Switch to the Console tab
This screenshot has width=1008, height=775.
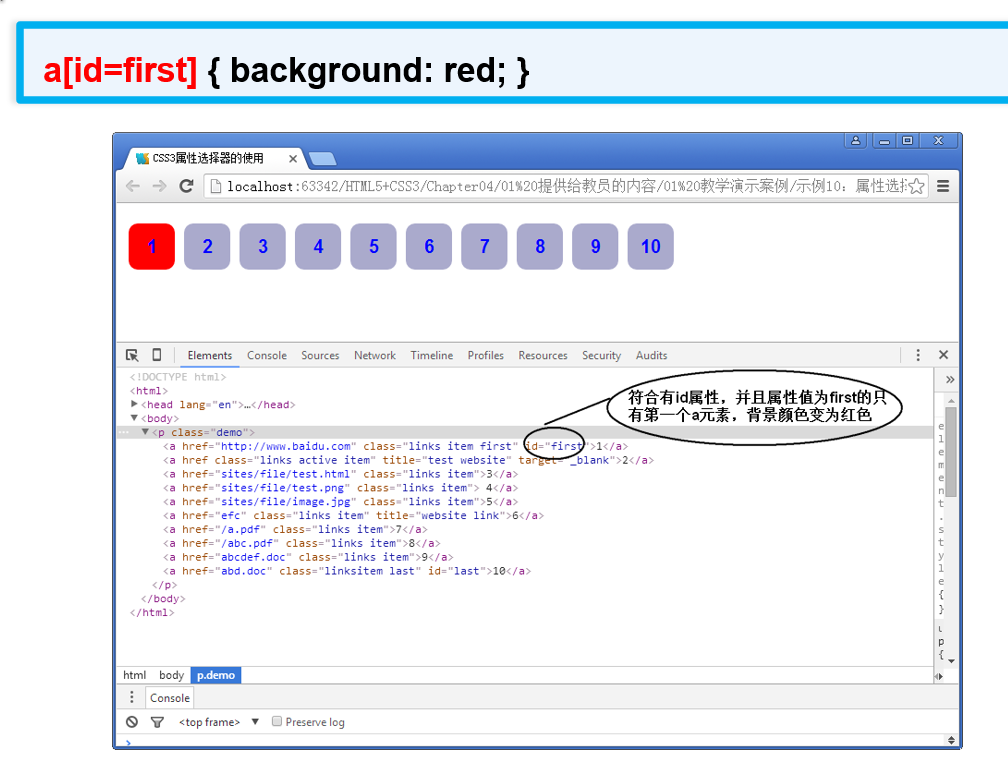[267, 355]
